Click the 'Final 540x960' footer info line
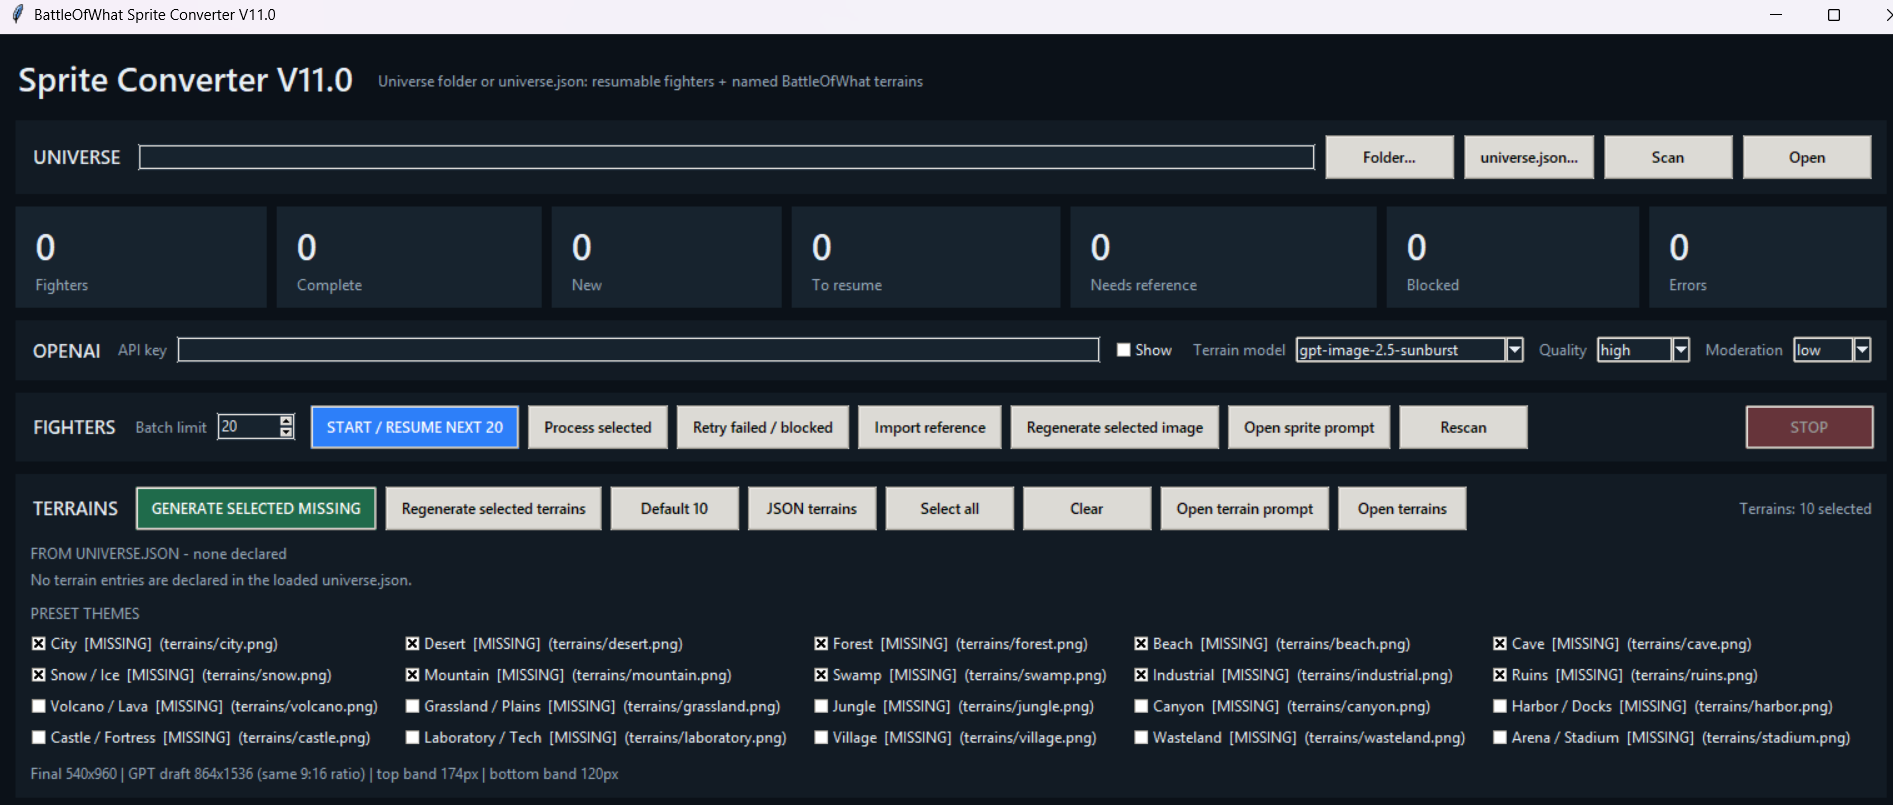The image size is (1893, 805). coord(325,774)
